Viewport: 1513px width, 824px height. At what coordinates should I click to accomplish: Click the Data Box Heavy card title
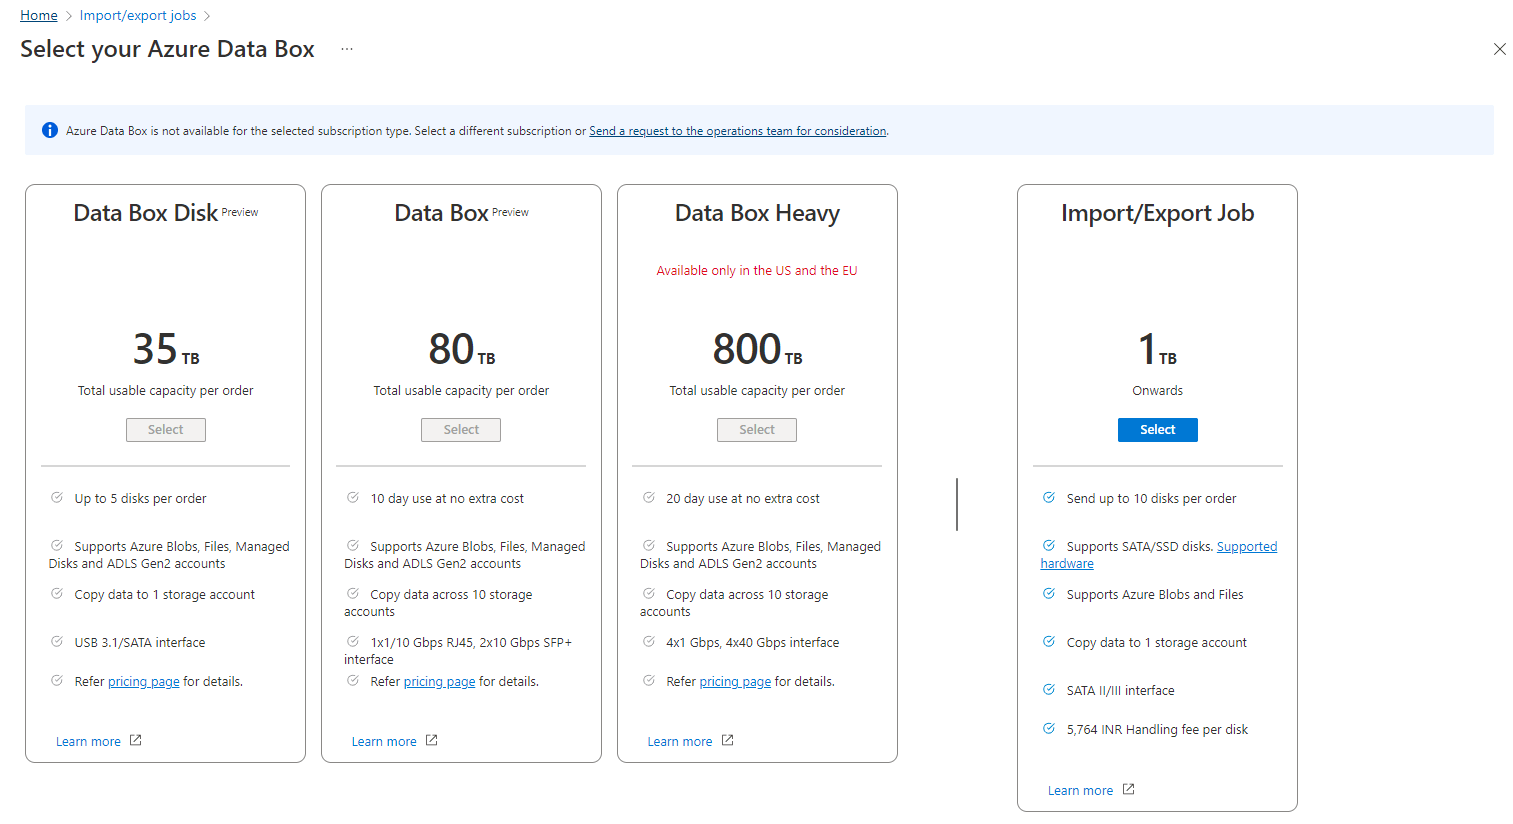pos(757,213)
